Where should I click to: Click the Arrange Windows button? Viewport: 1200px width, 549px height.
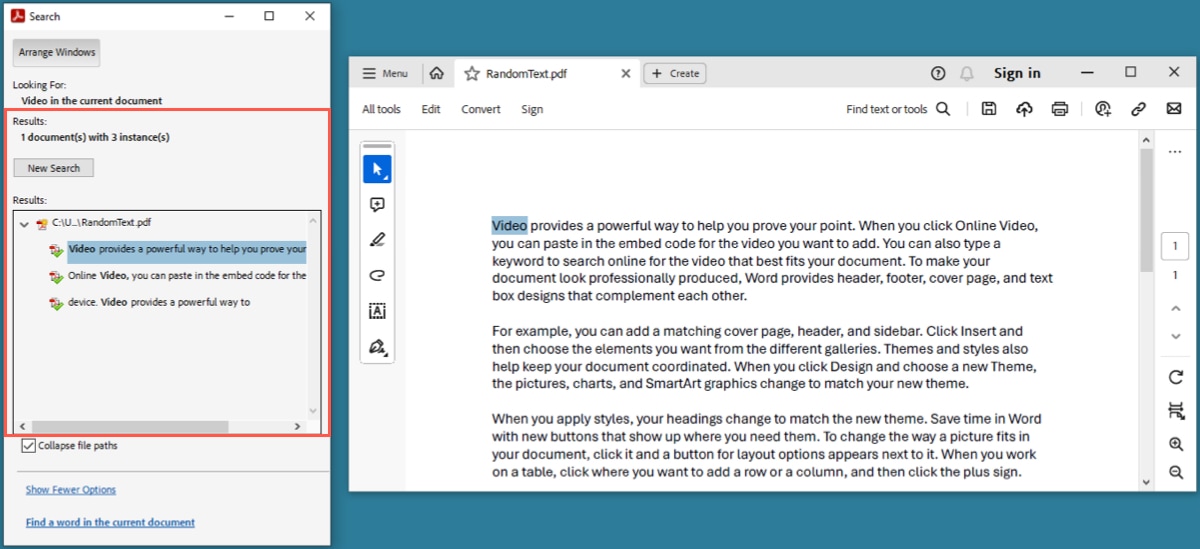57,52
